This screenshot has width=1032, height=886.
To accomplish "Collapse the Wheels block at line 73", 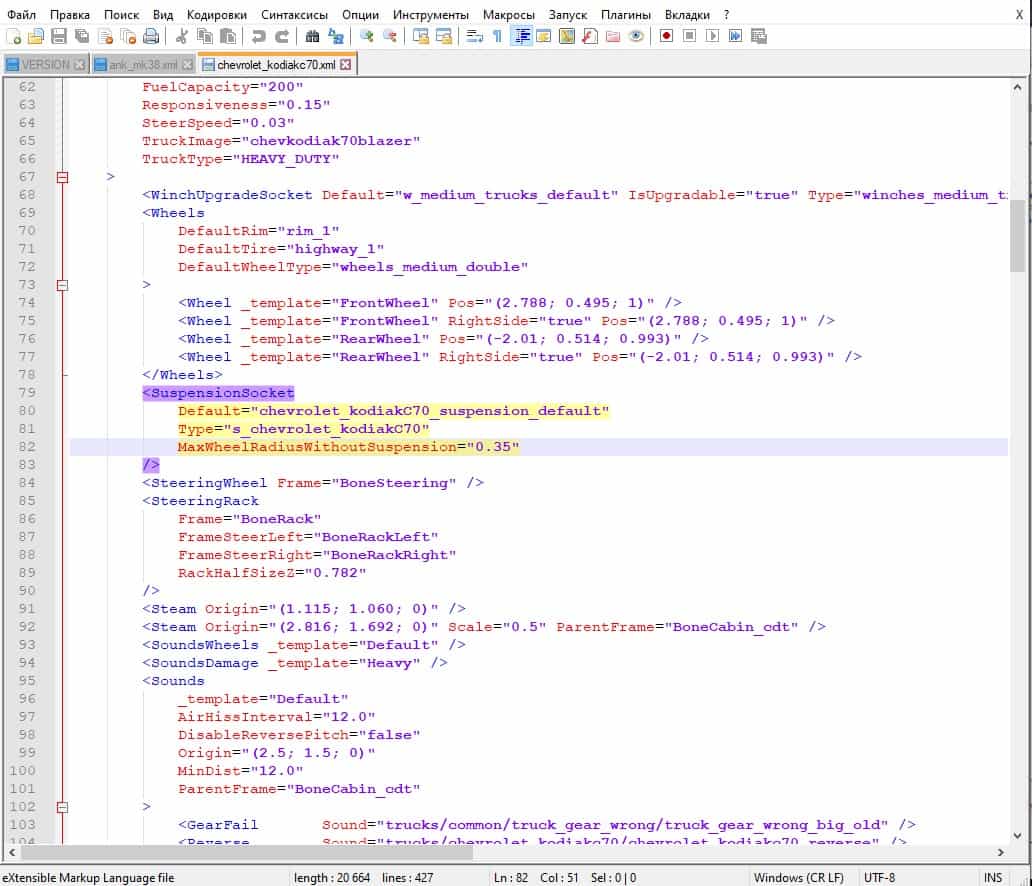I will (x=62, y=285).
